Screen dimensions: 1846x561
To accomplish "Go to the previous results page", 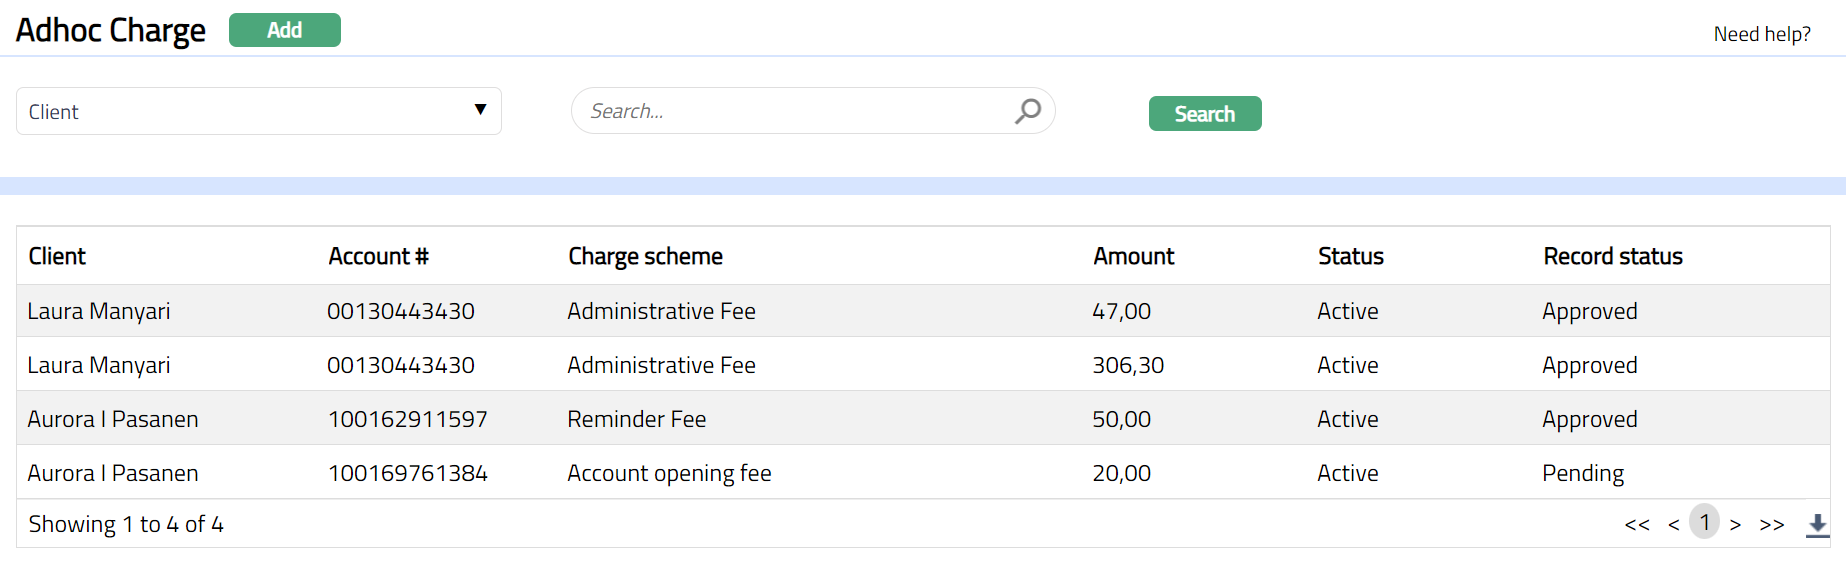I will point(1673,525).
